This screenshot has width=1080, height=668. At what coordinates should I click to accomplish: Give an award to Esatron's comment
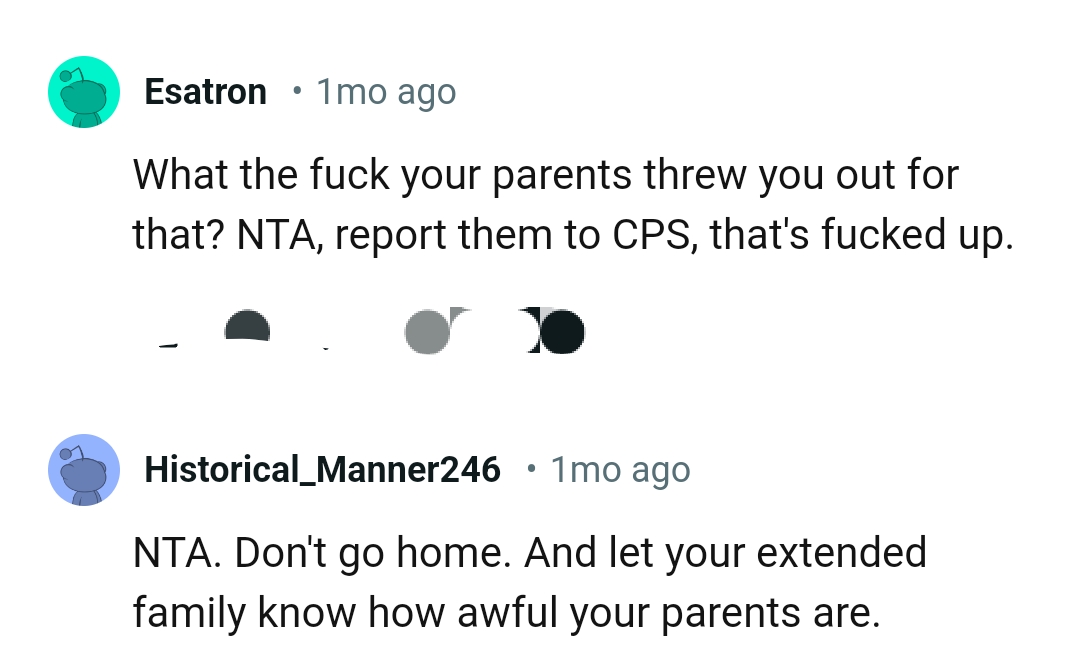tap(430, 330)
